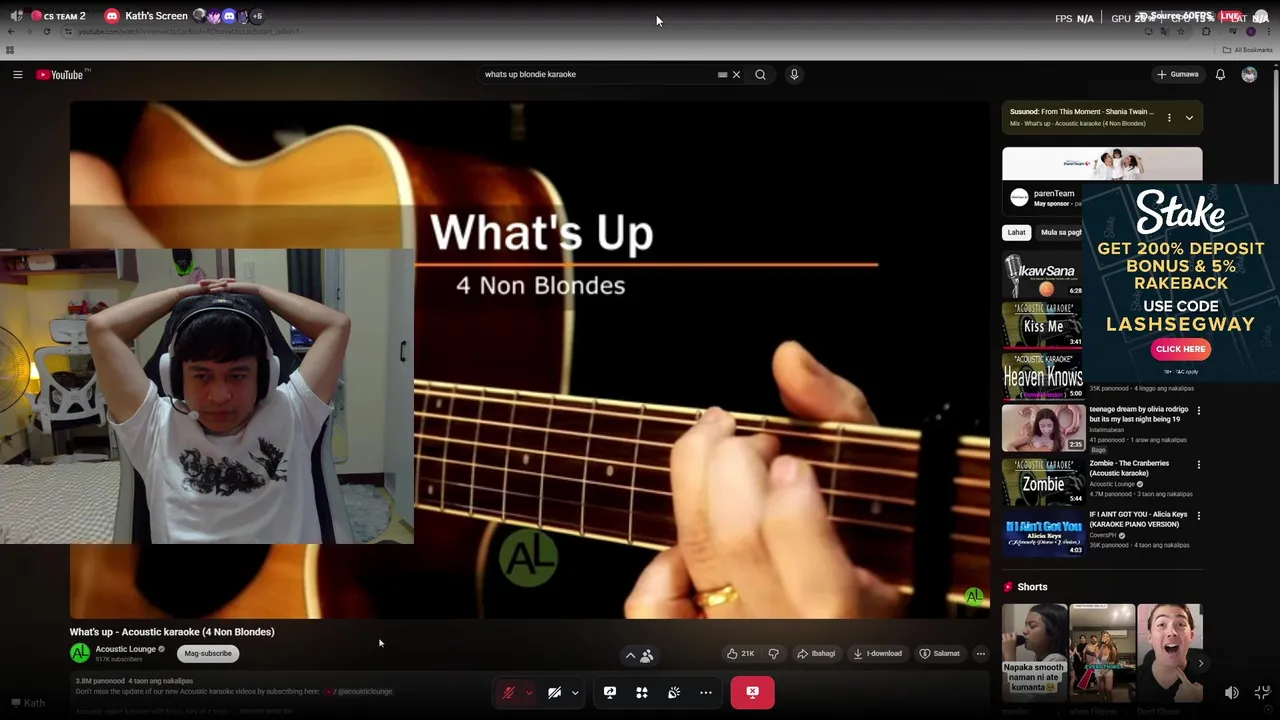Open playlist options three-dot menu
1280x720 pixels.
point(1169,117)
